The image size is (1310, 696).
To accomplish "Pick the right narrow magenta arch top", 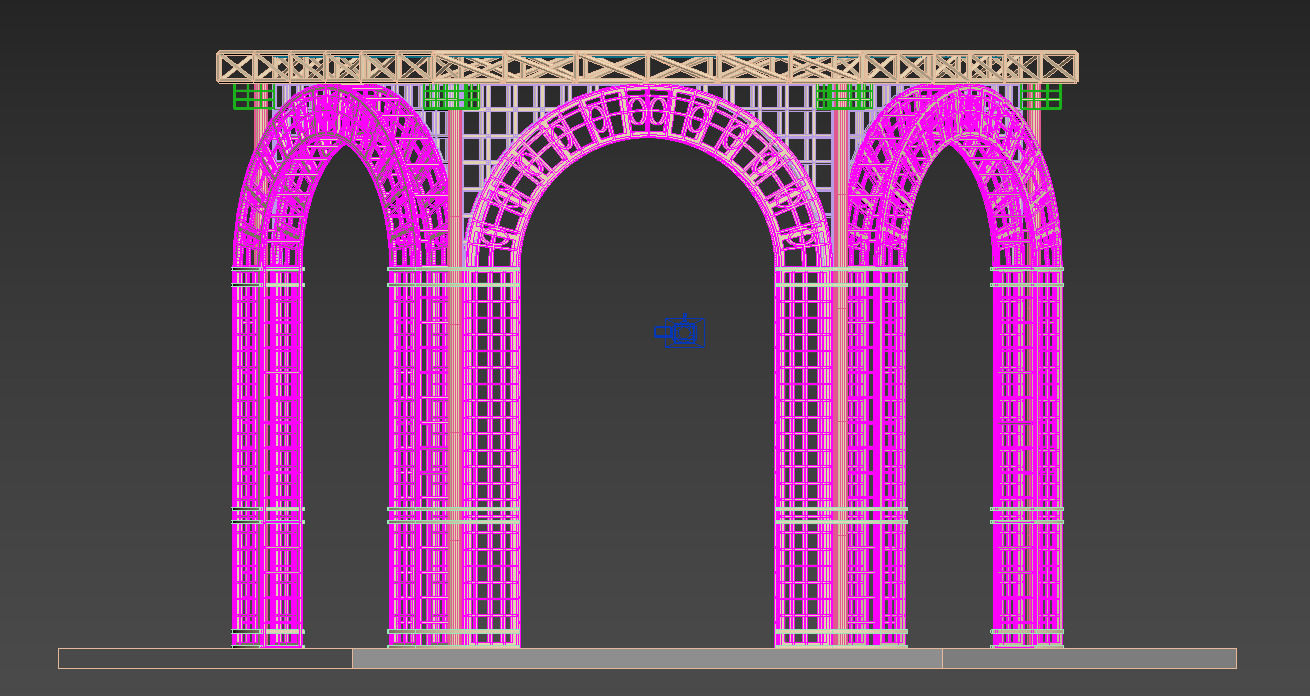I will point(955,114).
